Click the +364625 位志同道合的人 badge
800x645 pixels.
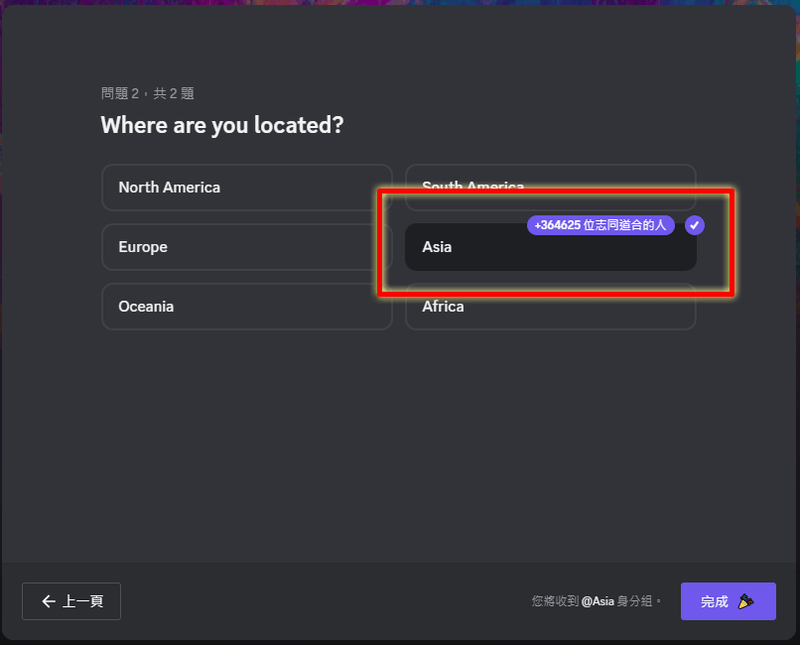coord(601,225)
